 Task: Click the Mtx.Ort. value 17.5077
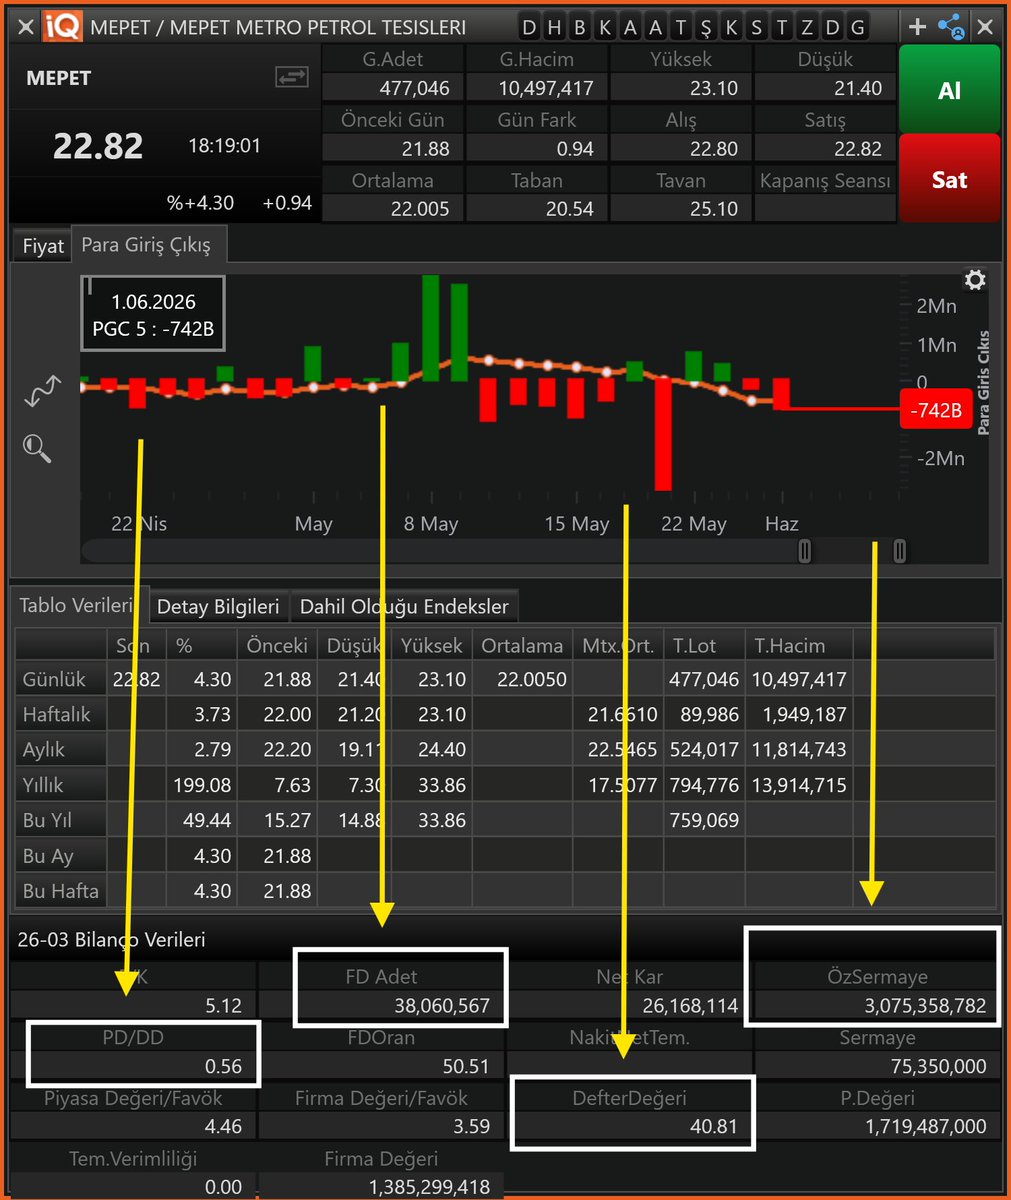coord(623,785)
